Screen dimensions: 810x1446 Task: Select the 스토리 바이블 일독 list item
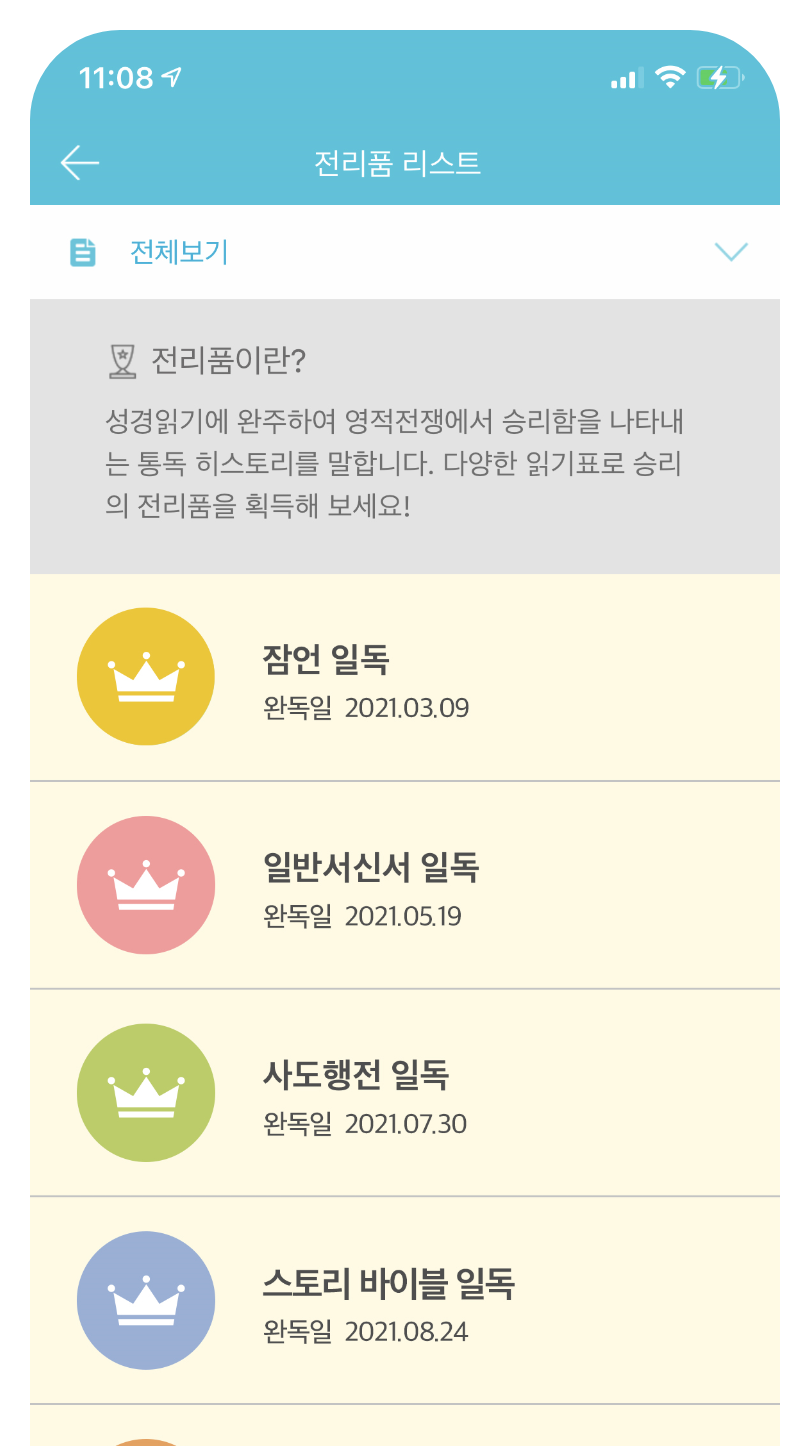coord(405,1300)
